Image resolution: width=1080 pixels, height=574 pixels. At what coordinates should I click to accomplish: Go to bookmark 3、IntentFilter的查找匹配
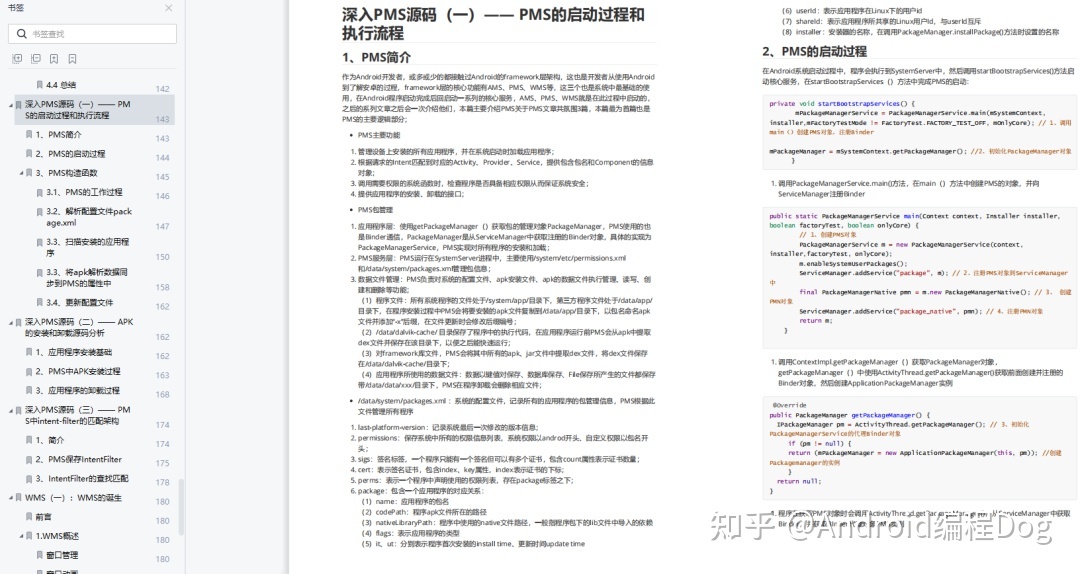pyautogui.click(x=82, y=478)
